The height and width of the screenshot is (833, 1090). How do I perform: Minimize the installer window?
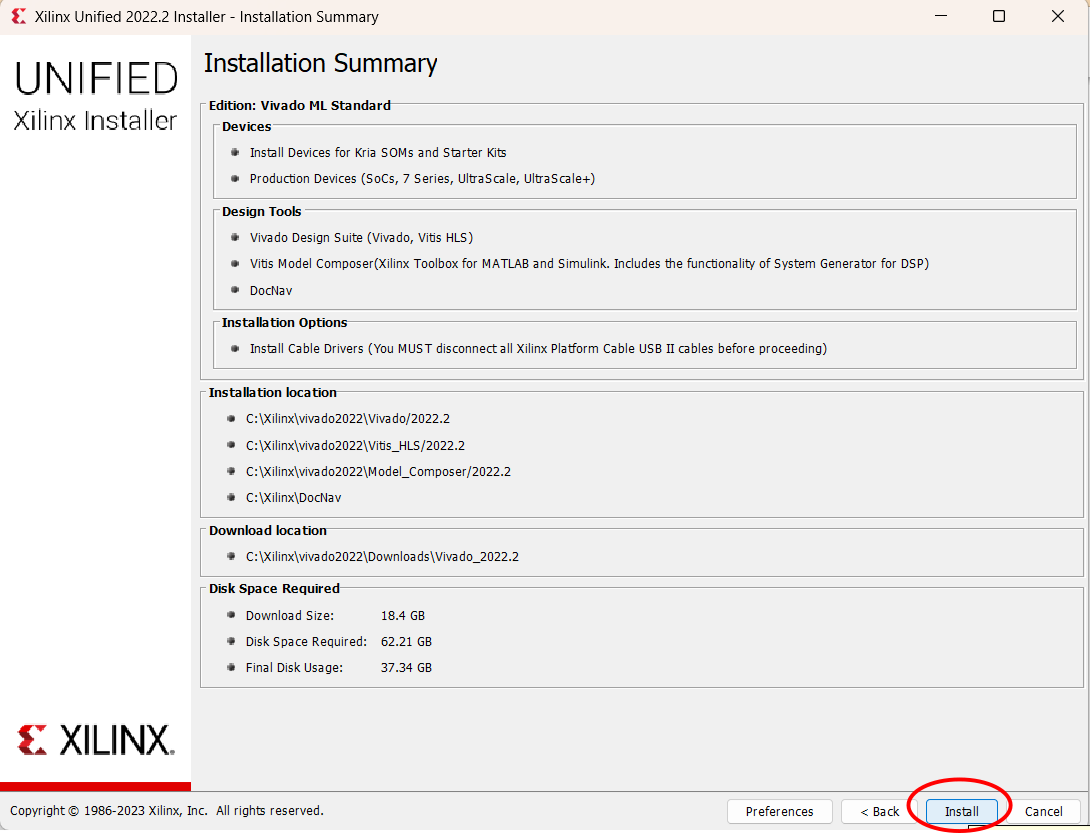coord(939,16)
